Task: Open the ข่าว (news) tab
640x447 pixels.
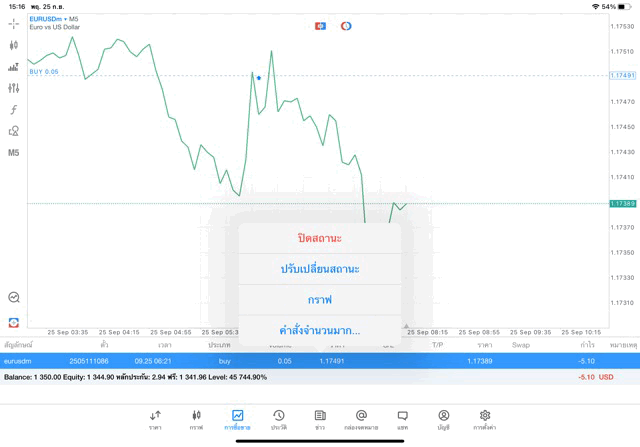Action: click(x=320, y=419)
